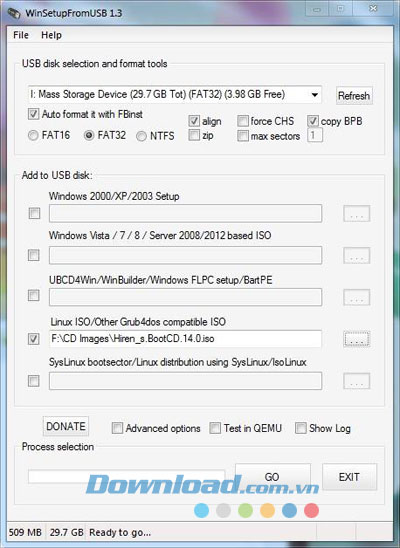Enable the force CHS checkbox
Image resolution: width=400 pixels, height=548 pixels.
(x=242, y=121)
